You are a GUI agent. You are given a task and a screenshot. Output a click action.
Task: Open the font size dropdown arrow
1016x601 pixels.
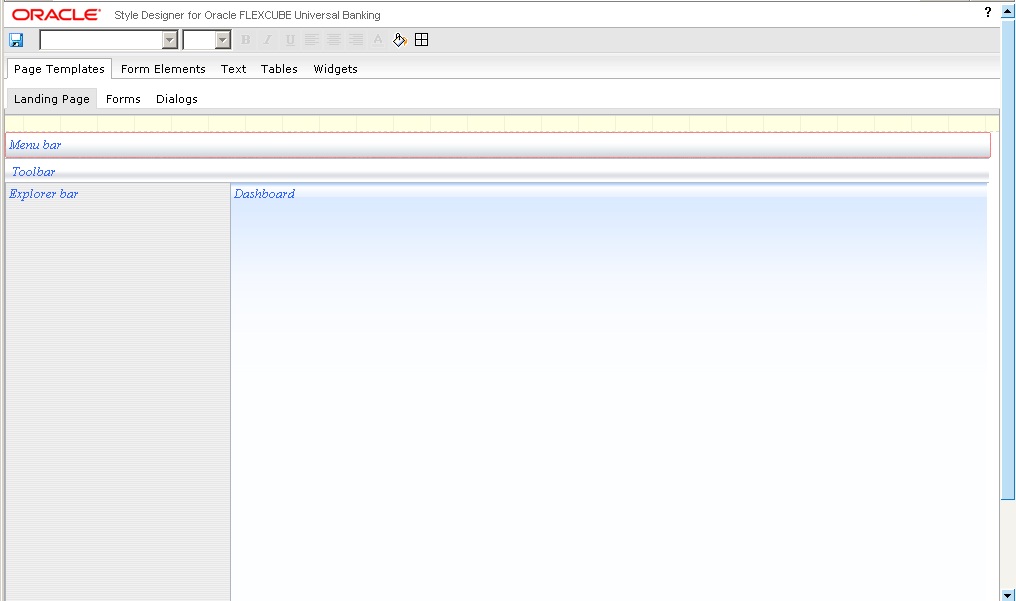(x=223, y=40)
